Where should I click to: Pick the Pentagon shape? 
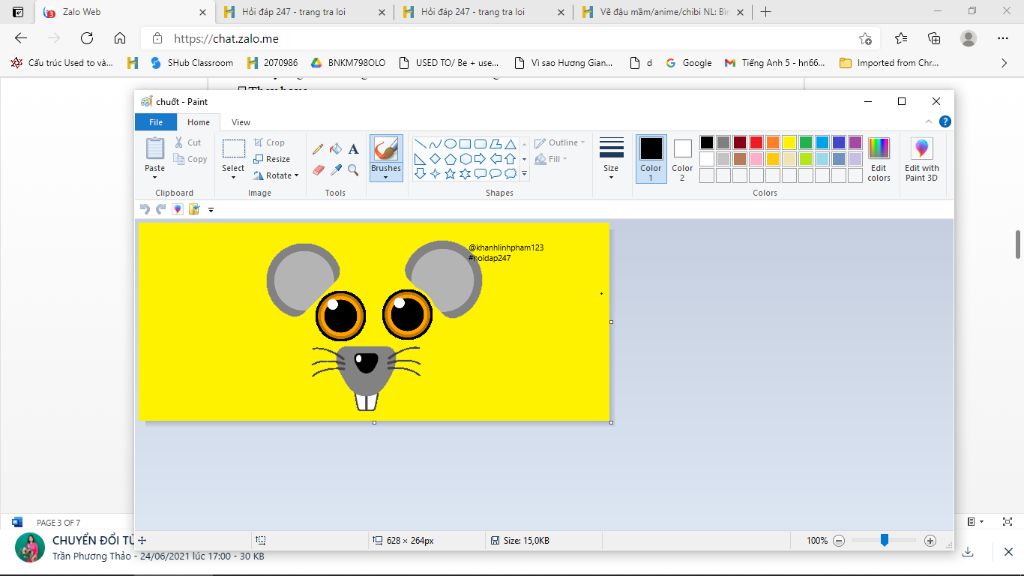click(x=450, y=159)
